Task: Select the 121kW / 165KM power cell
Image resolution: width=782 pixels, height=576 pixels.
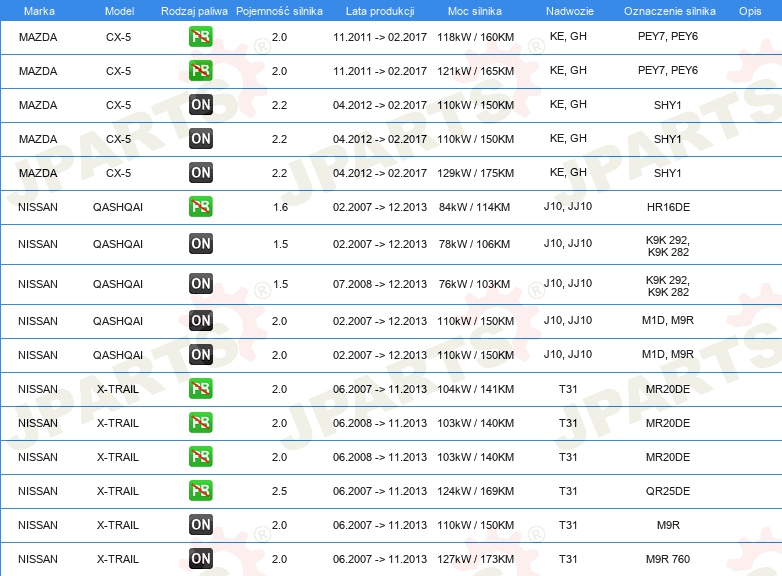Action: [x=475, y=71]
